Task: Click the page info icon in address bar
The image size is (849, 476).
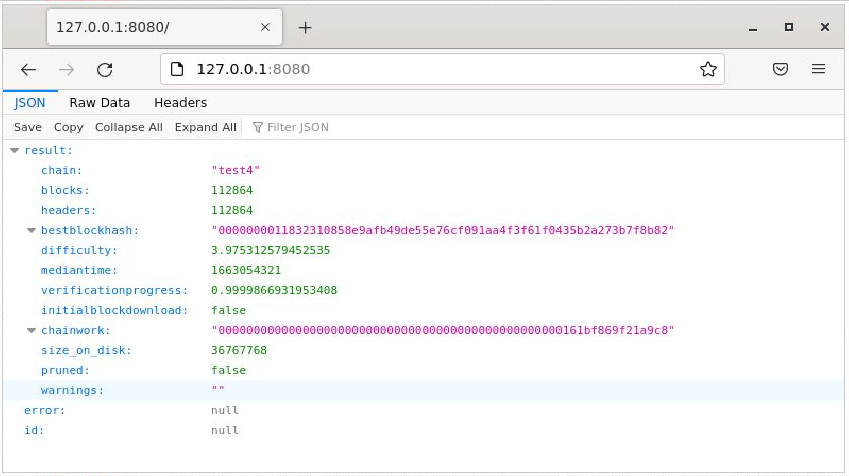Action: pos(177,69)
